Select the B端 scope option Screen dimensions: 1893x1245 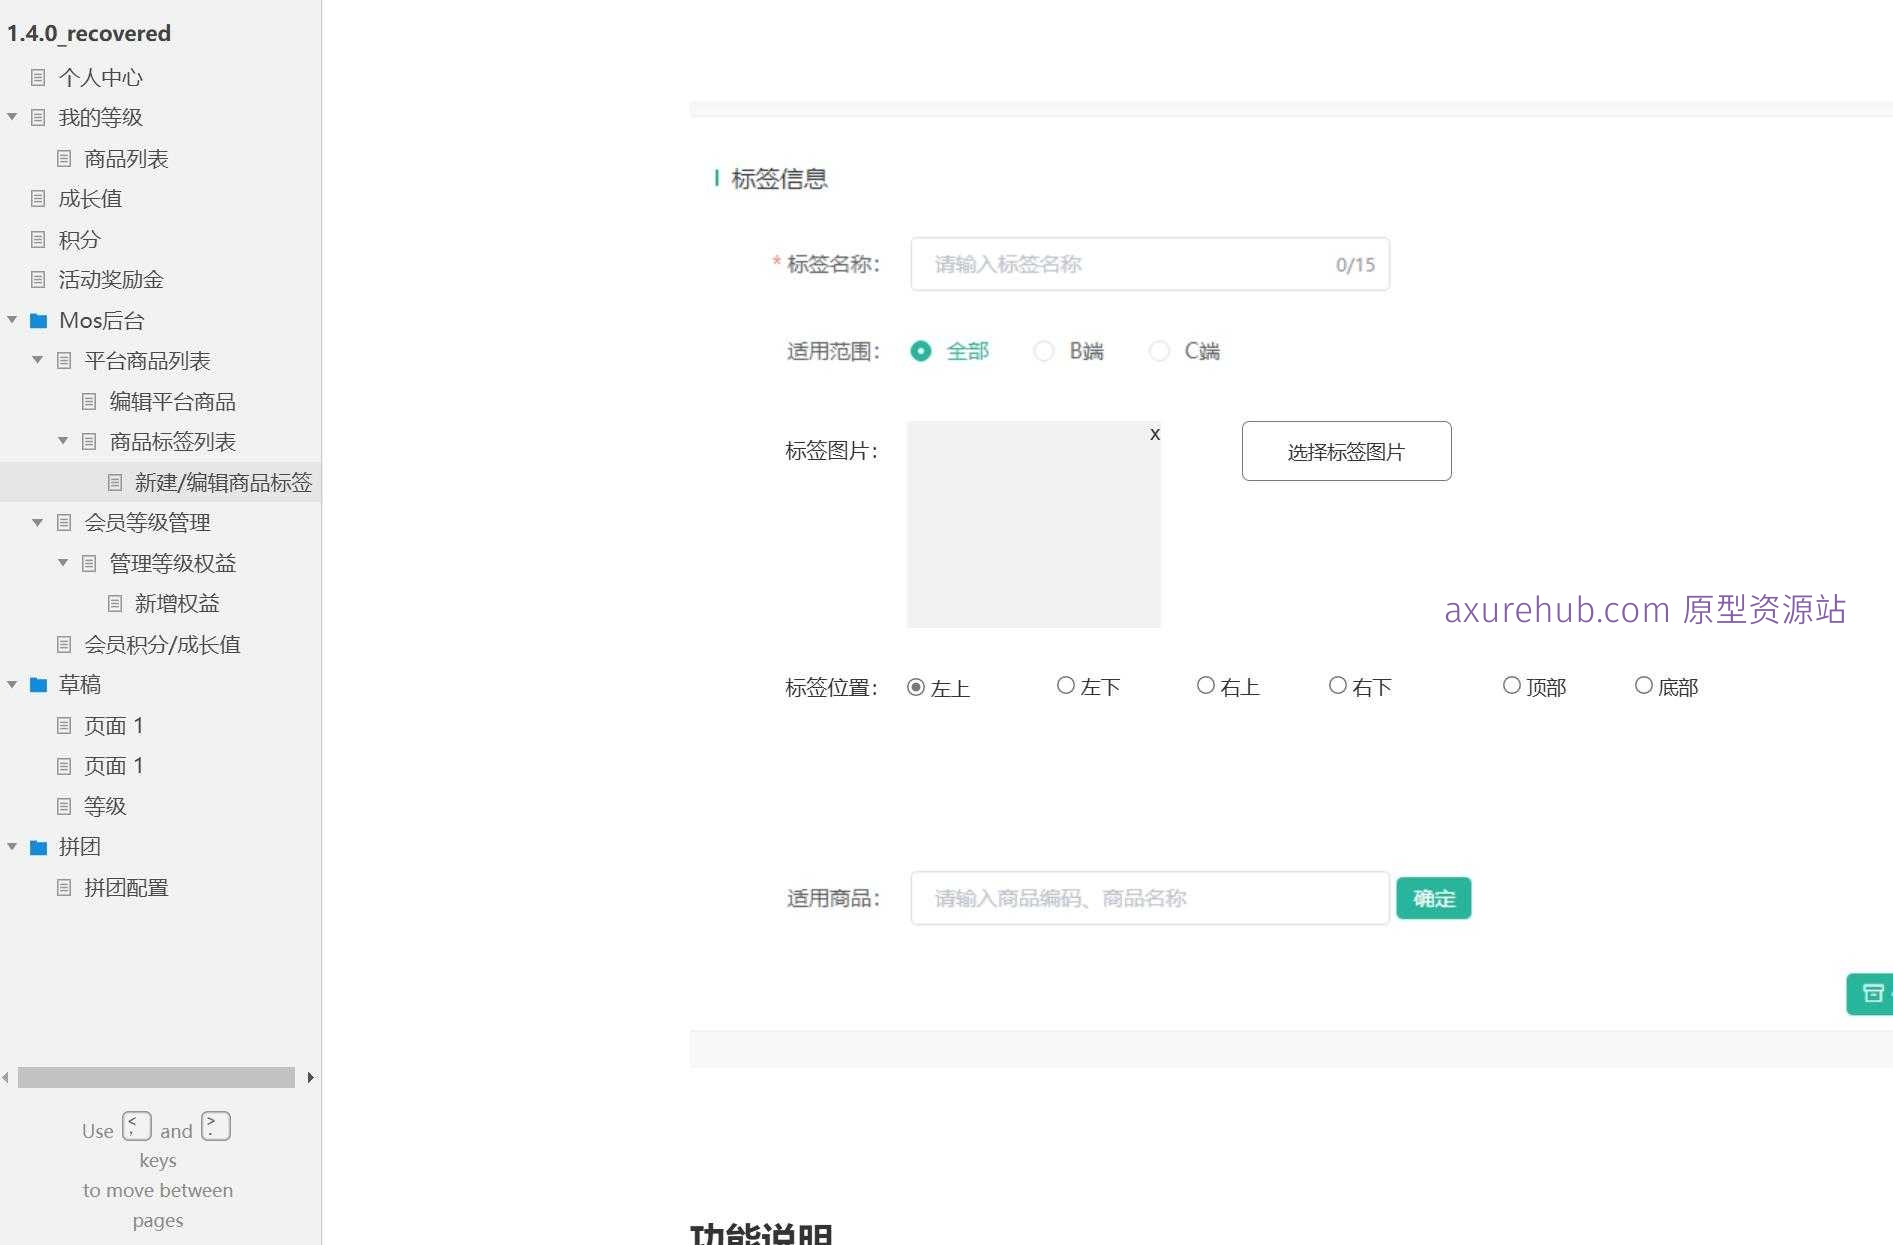click(1043, 351)
